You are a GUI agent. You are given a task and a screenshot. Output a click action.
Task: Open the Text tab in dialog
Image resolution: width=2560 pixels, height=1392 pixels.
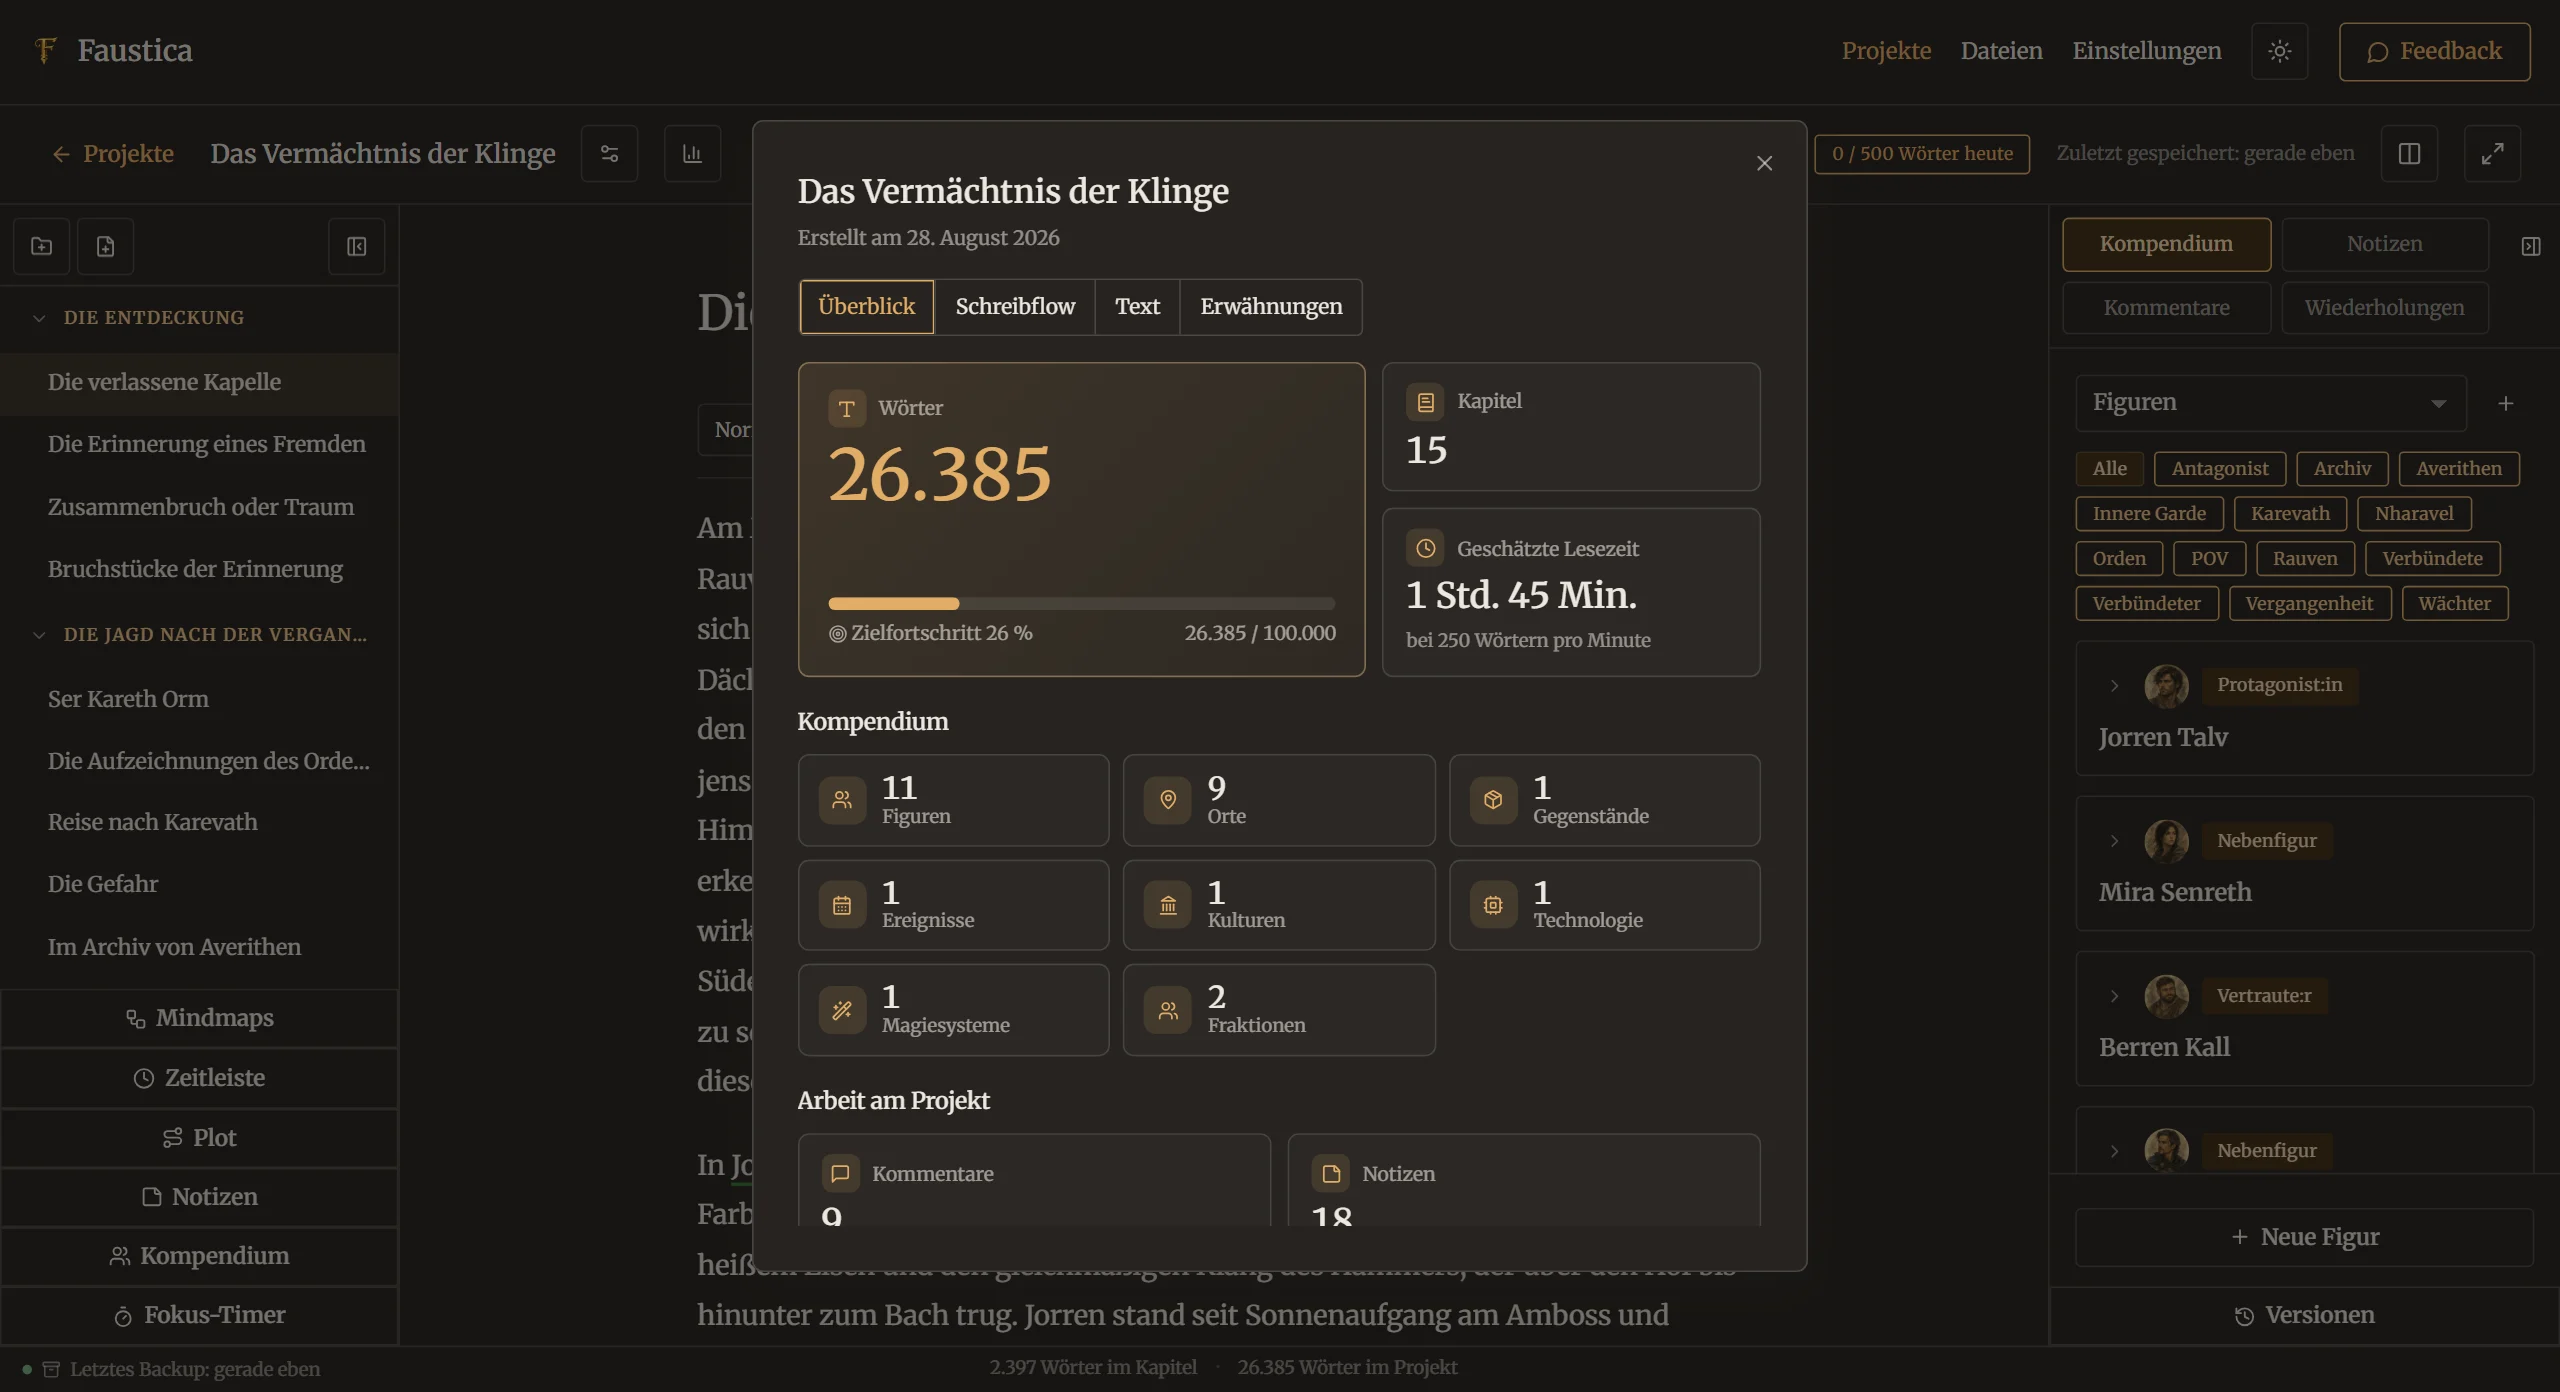(1137, 306)
